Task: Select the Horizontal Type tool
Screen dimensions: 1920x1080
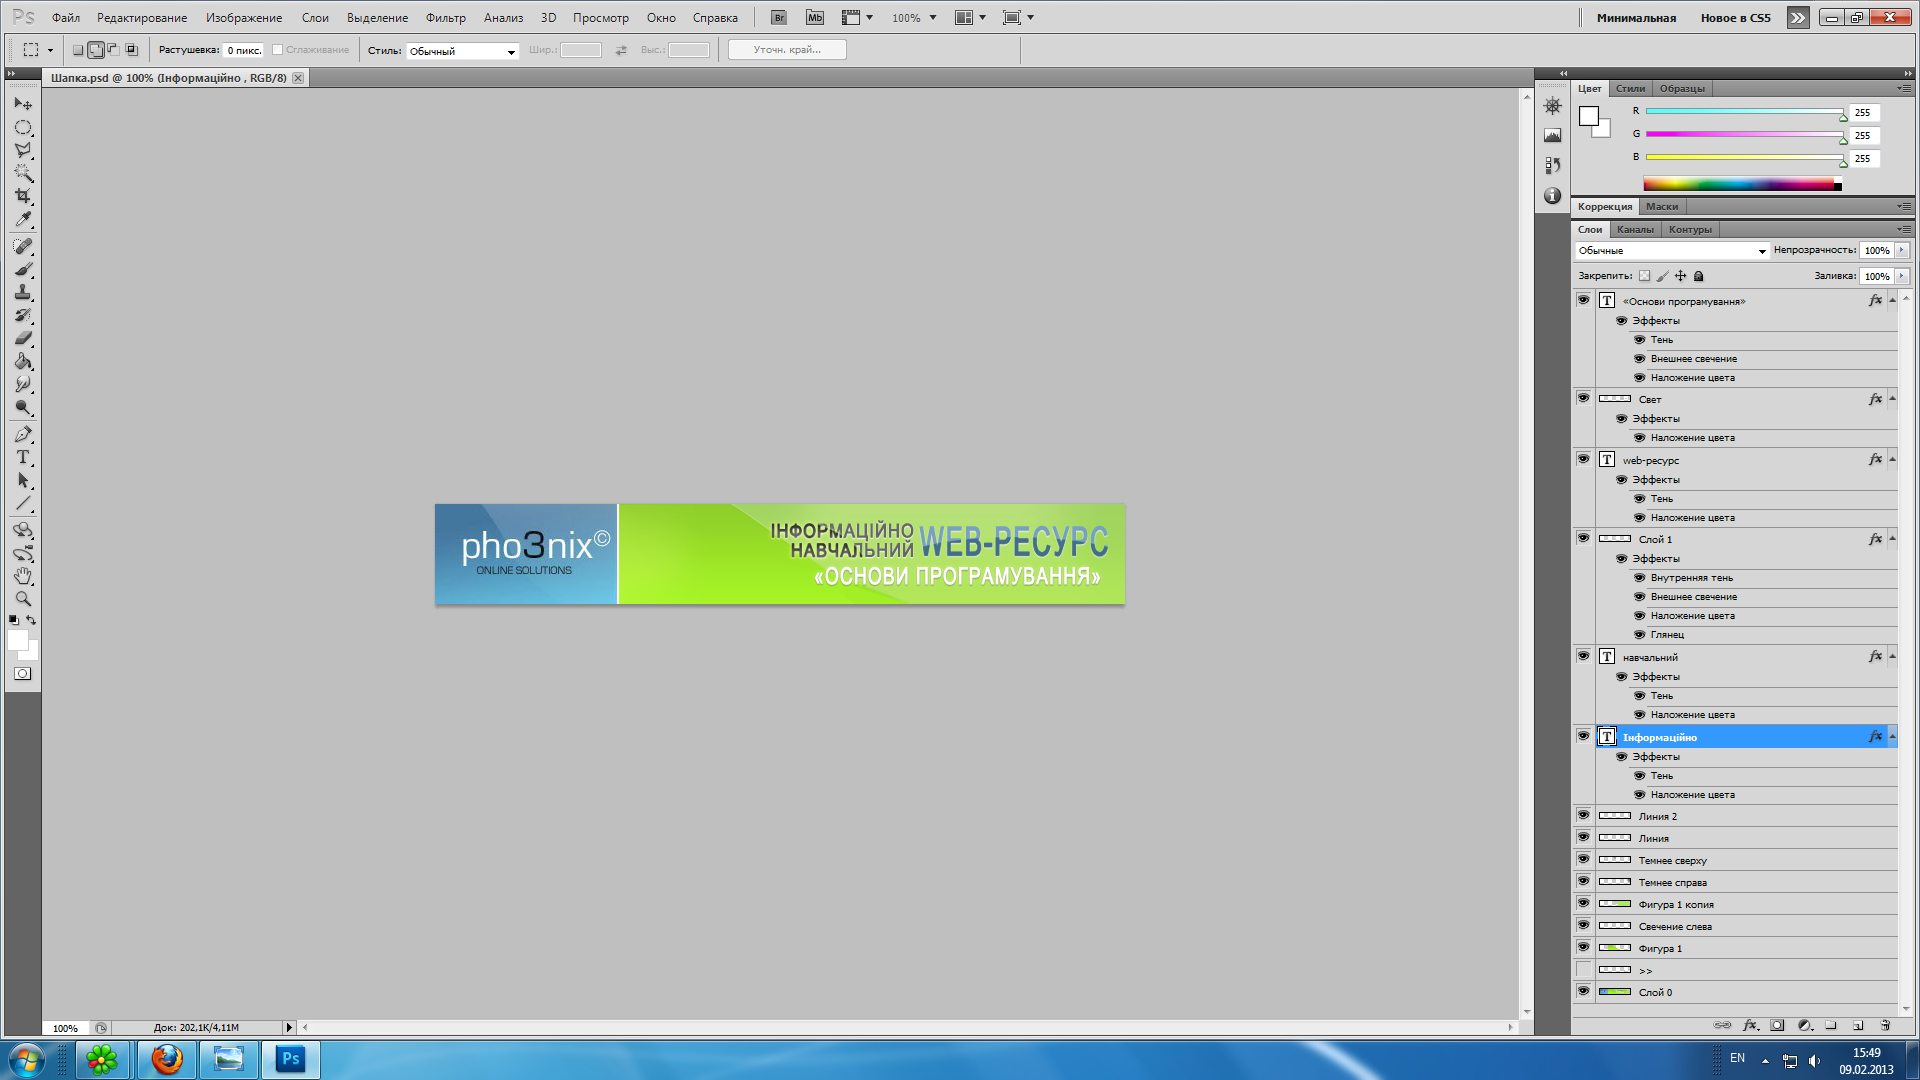Action: pyautogui.click(x=22, y=457)
